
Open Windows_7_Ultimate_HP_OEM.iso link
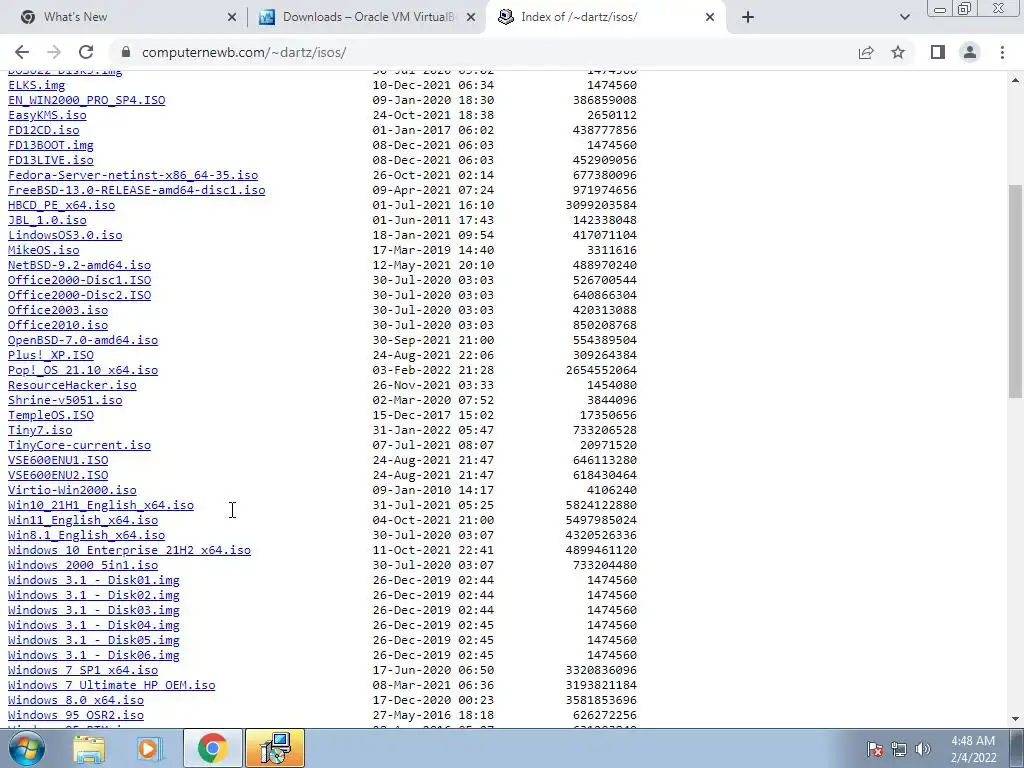point(112,686)
